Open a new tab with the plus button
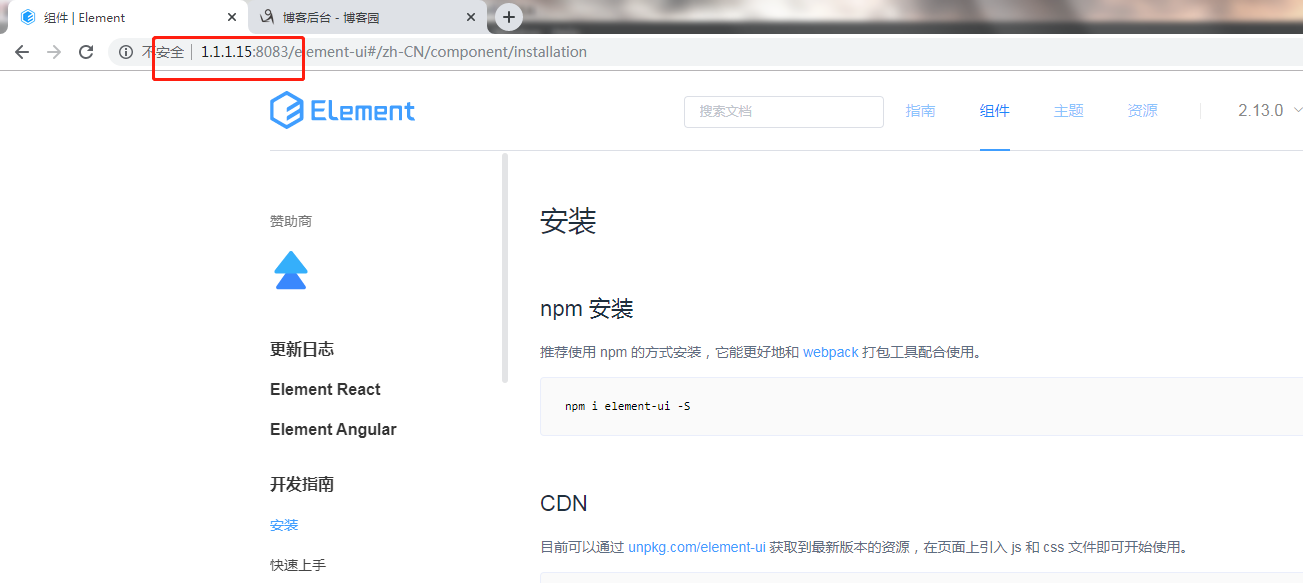Screen dimensions: 1303x583 509,17
